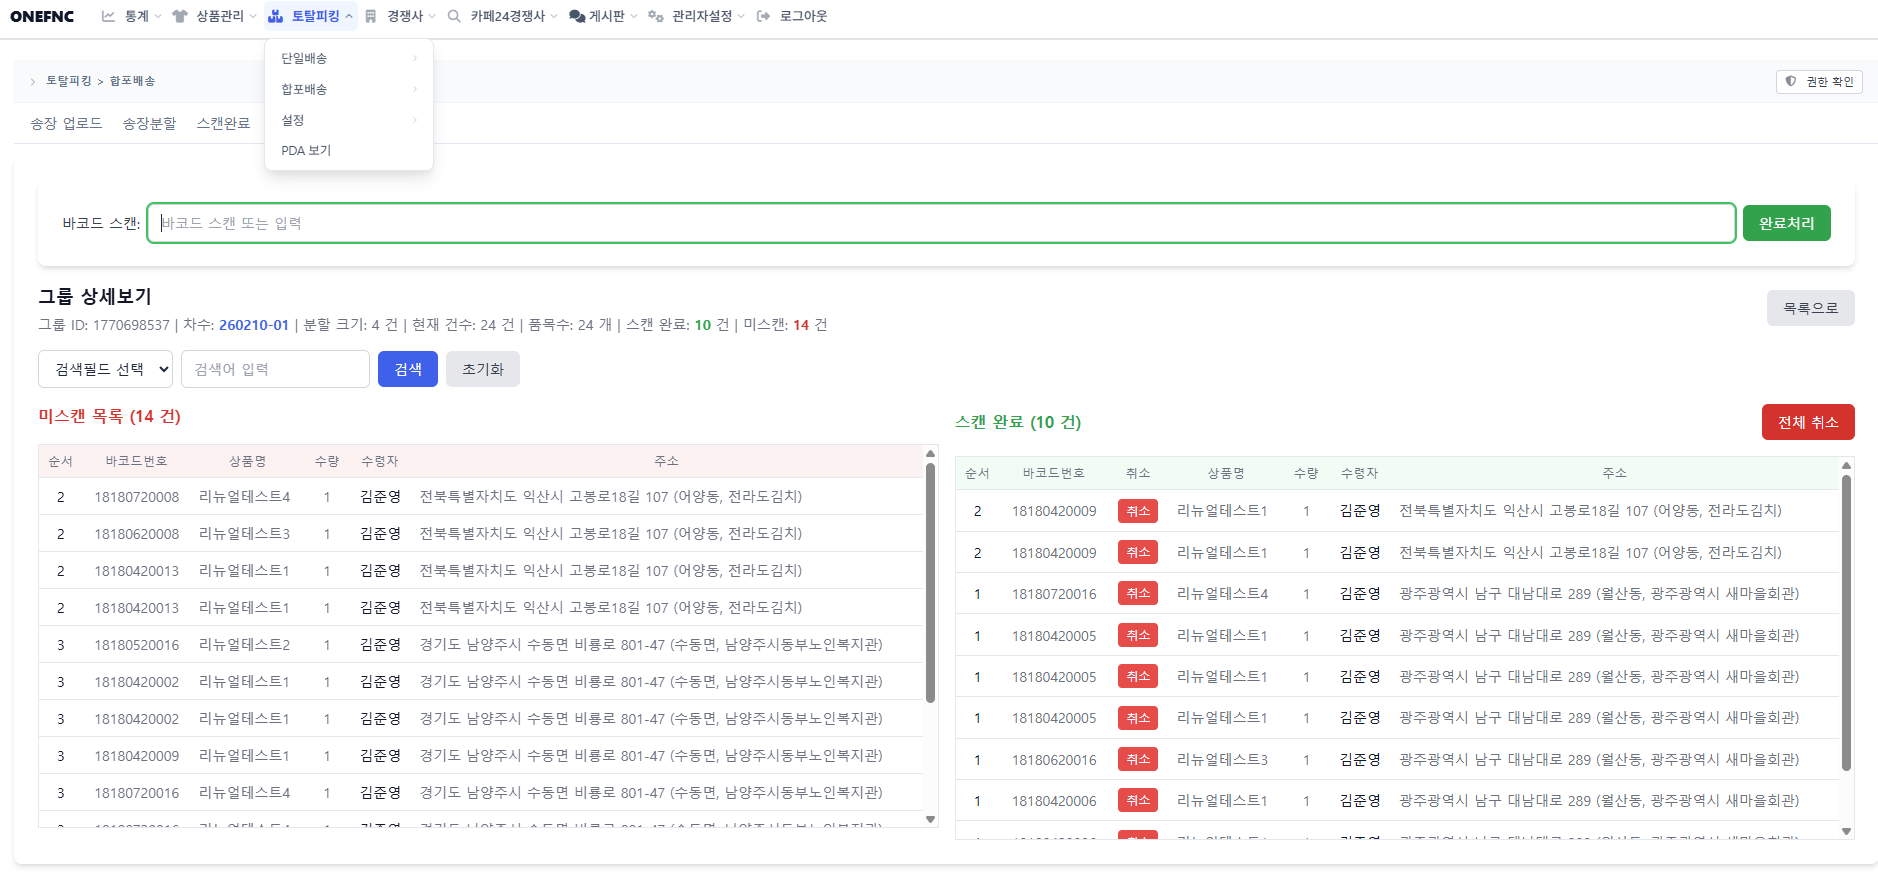Click the 로그아웃 exit icon
This screenshot has height=881, width=1878.
tap(764, 16)
